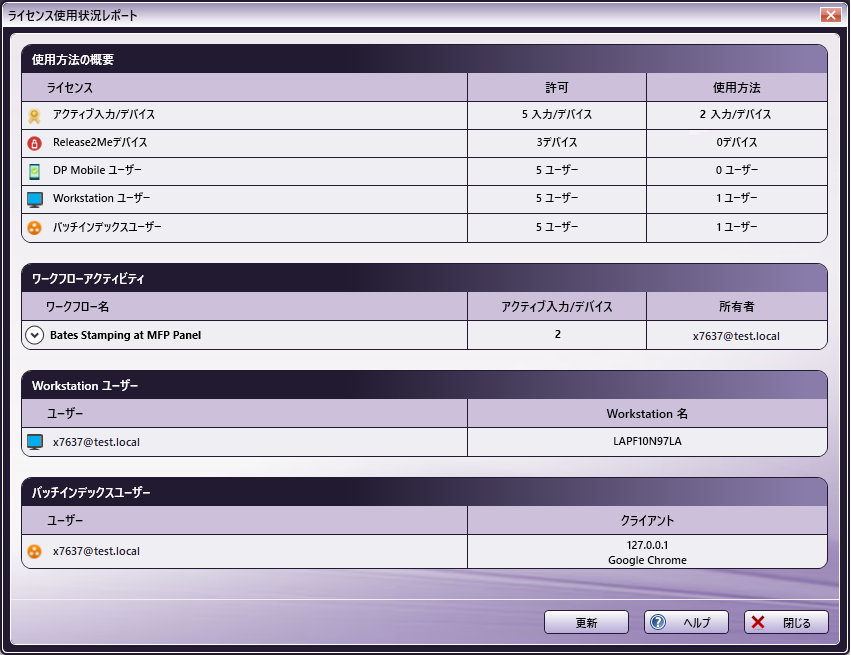Click the LAPF10N97LA workstation name
This screenshot has width=851, height=655.
point(647,442)
